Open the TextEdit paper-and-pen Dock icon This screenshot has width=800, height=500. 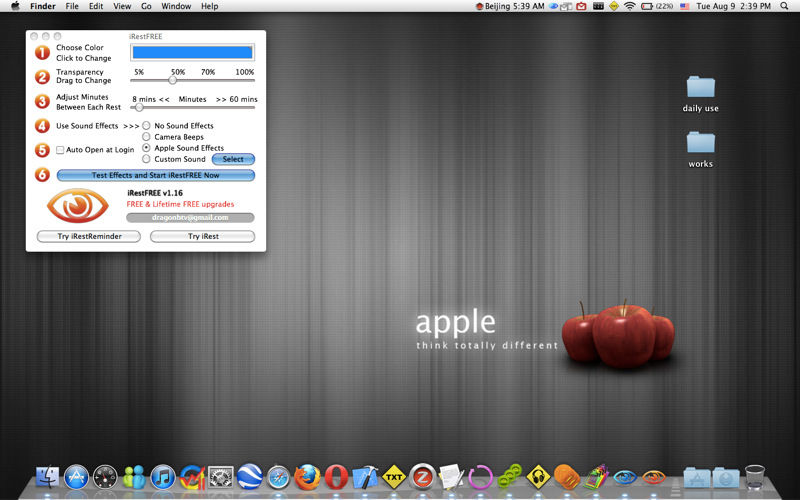[452, 478]
